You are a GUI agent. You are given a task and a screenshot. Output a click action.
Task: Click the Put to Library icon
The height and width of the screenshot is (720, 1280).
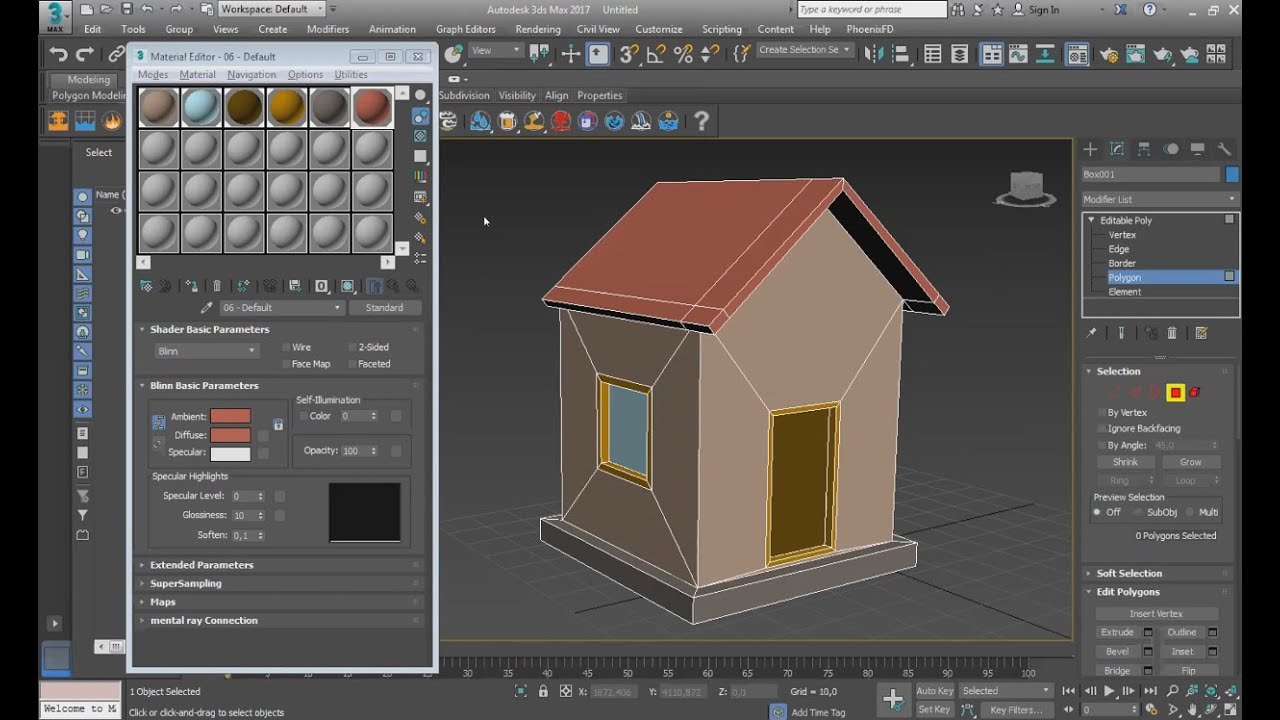click(296, 285)
